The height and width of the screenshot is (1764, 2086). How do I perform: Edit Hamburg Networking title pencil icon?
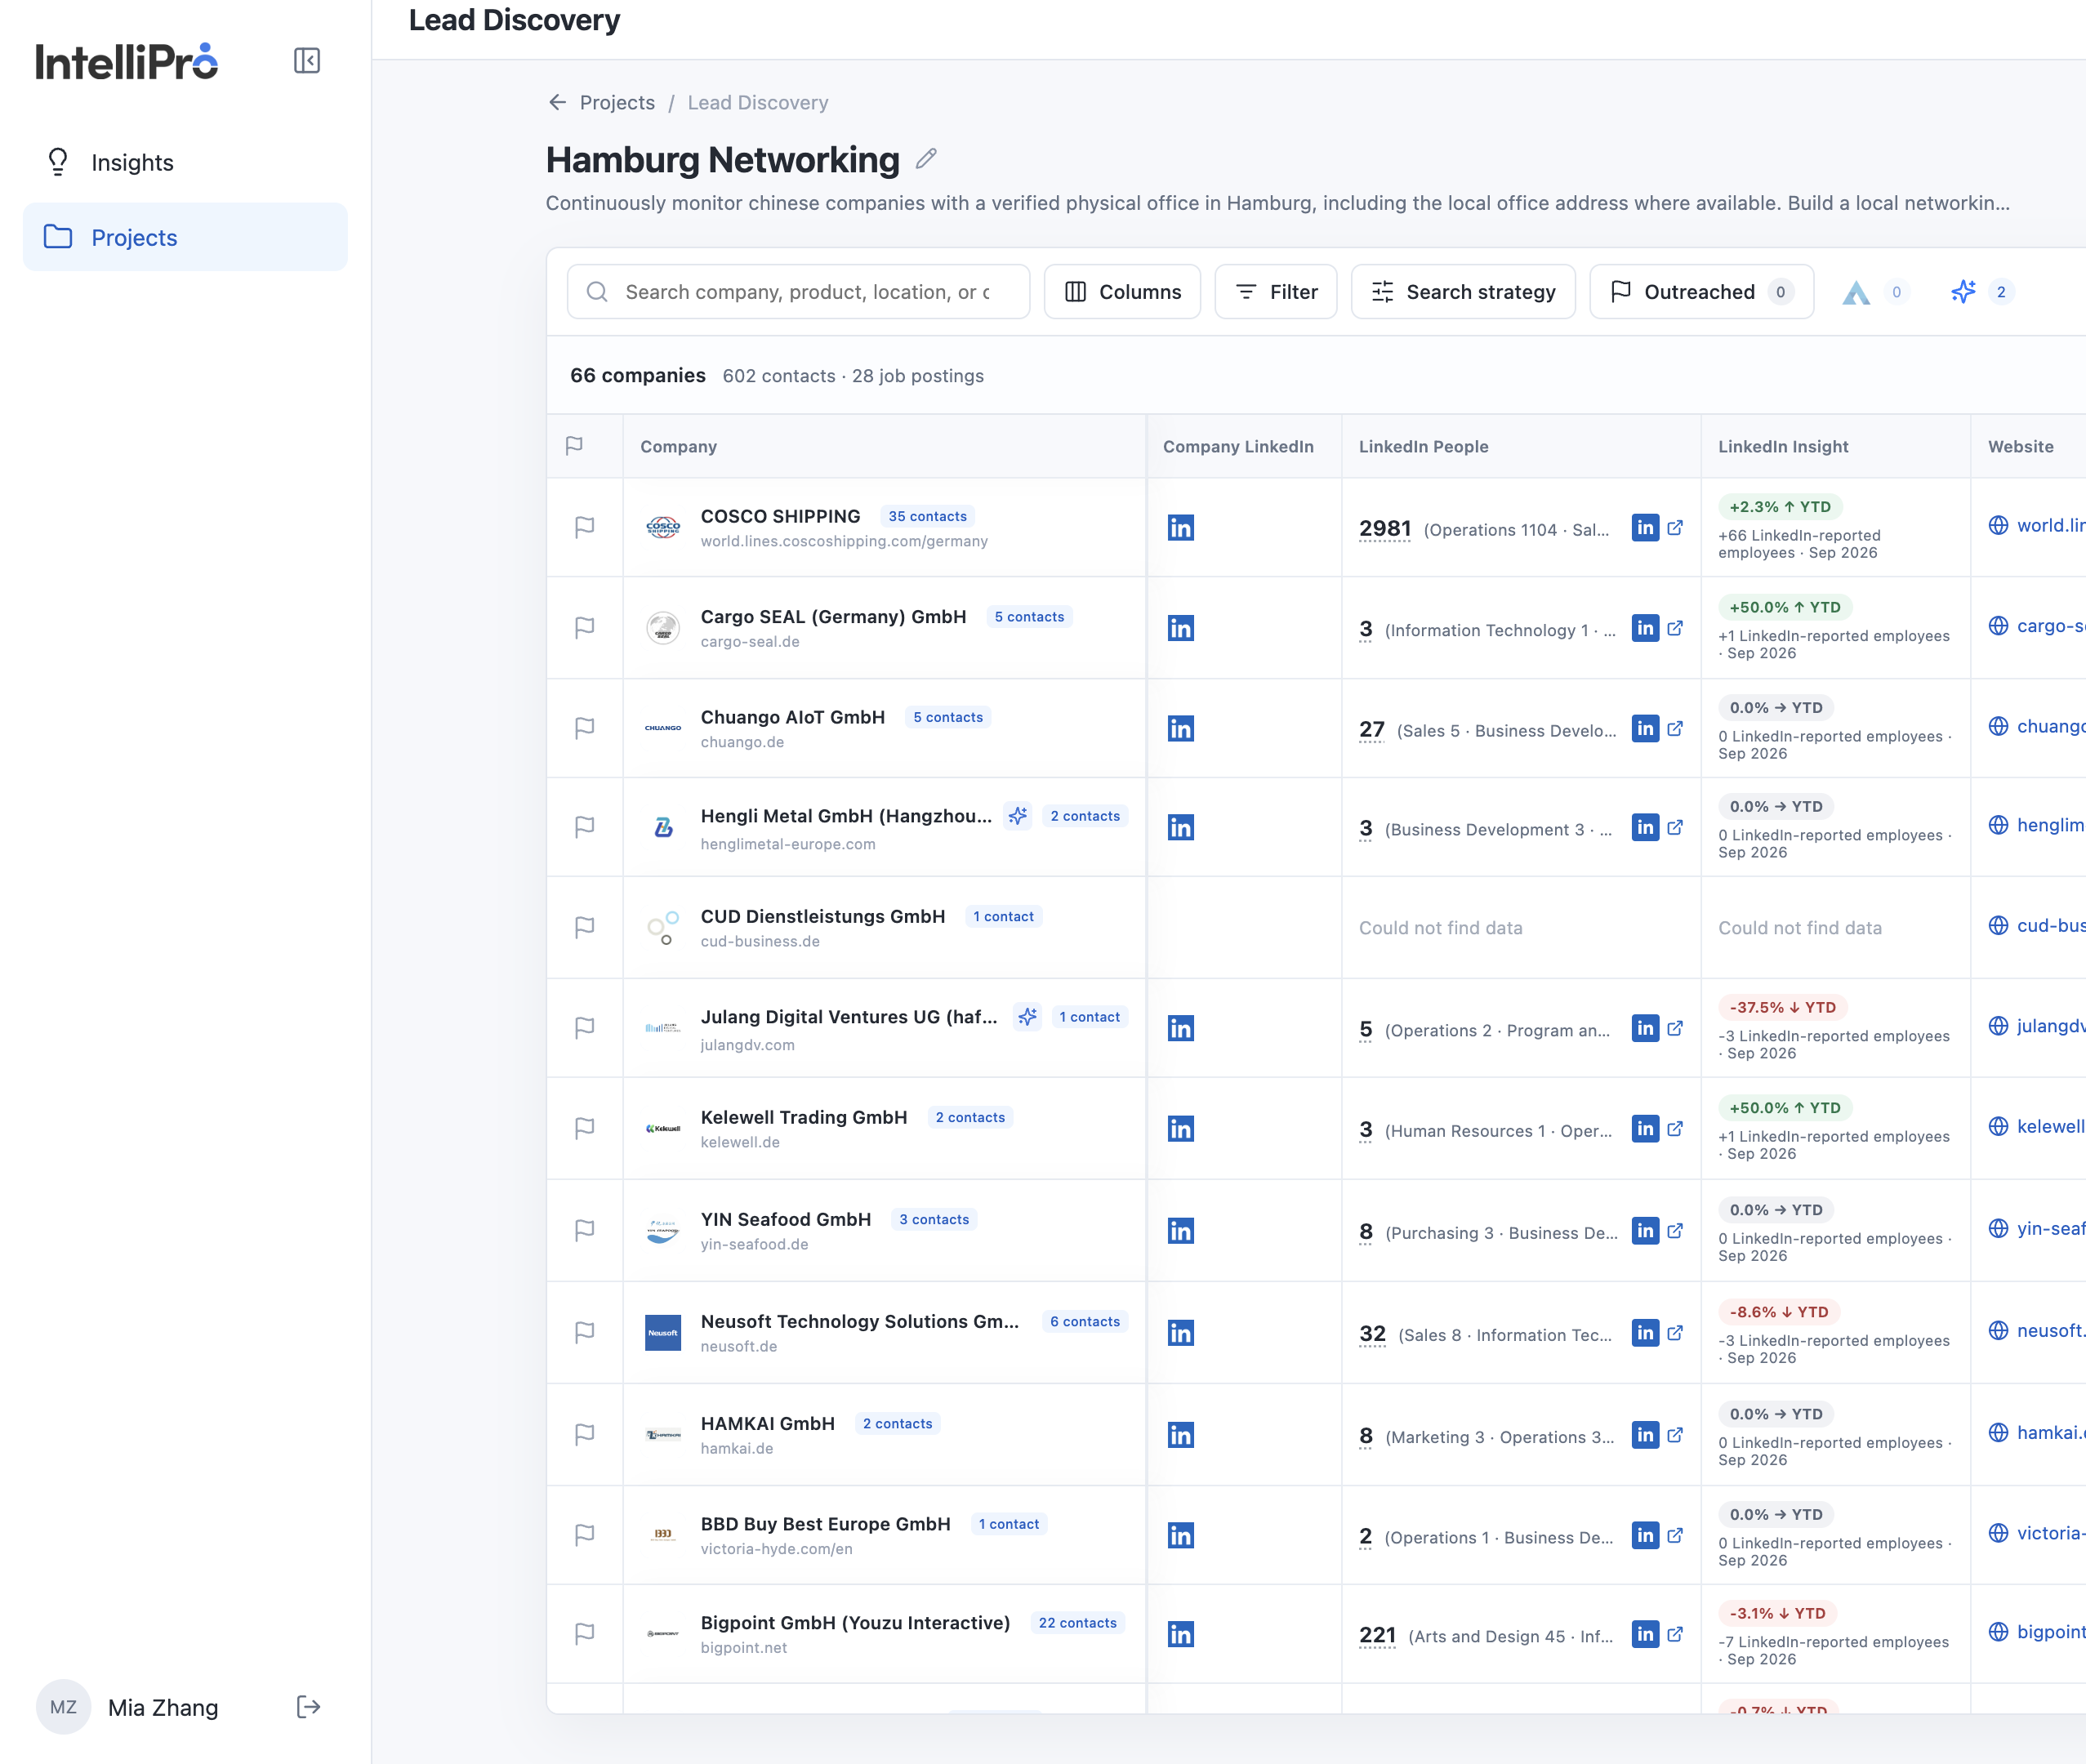(x=926, y=159)
